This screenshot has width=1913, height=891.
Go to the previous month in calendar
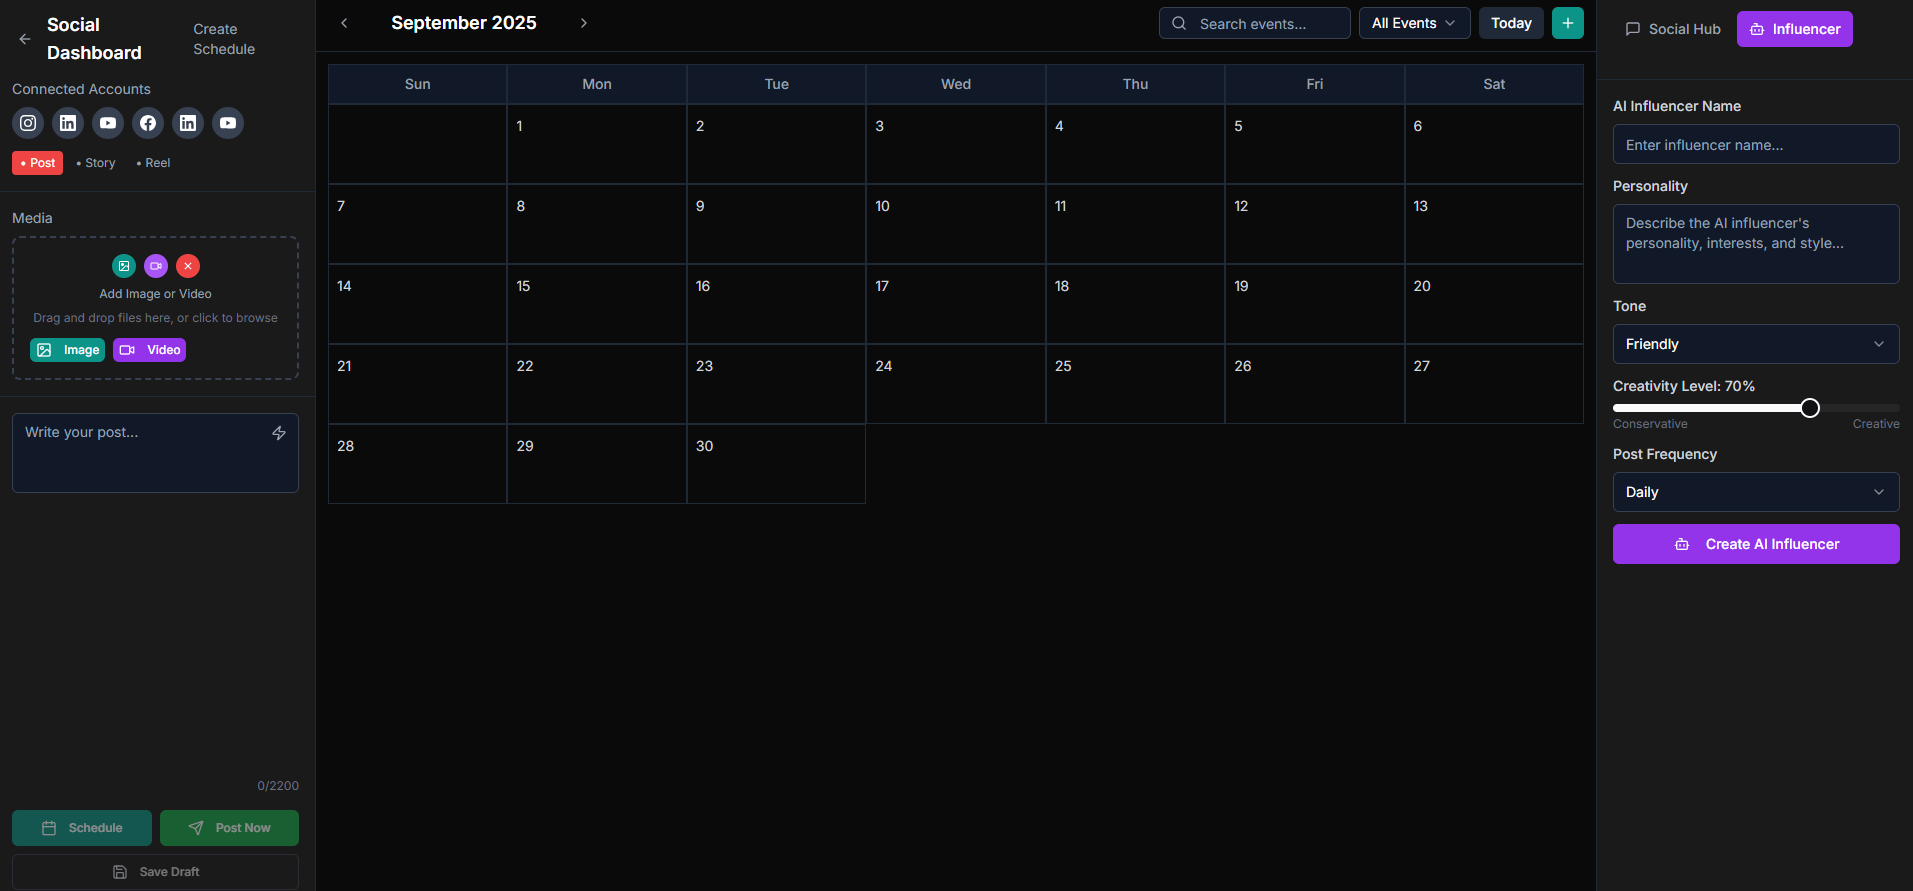point(344,23)
